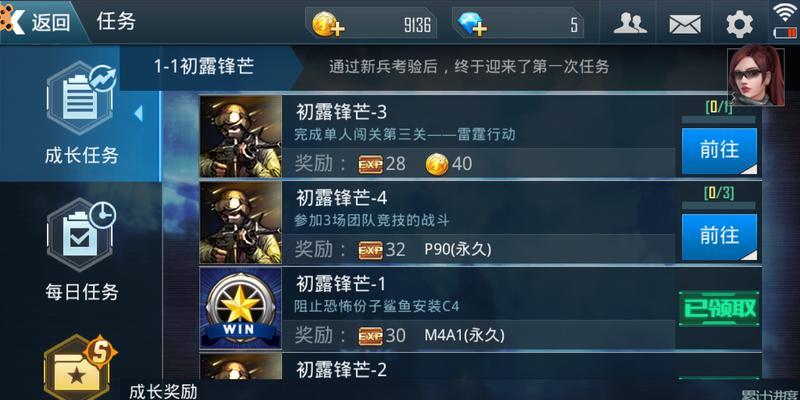The height and width of the screenshot is (400, 800).
Task: Click 前往 for 初露锋芒-3 mission
Action: 719,151
